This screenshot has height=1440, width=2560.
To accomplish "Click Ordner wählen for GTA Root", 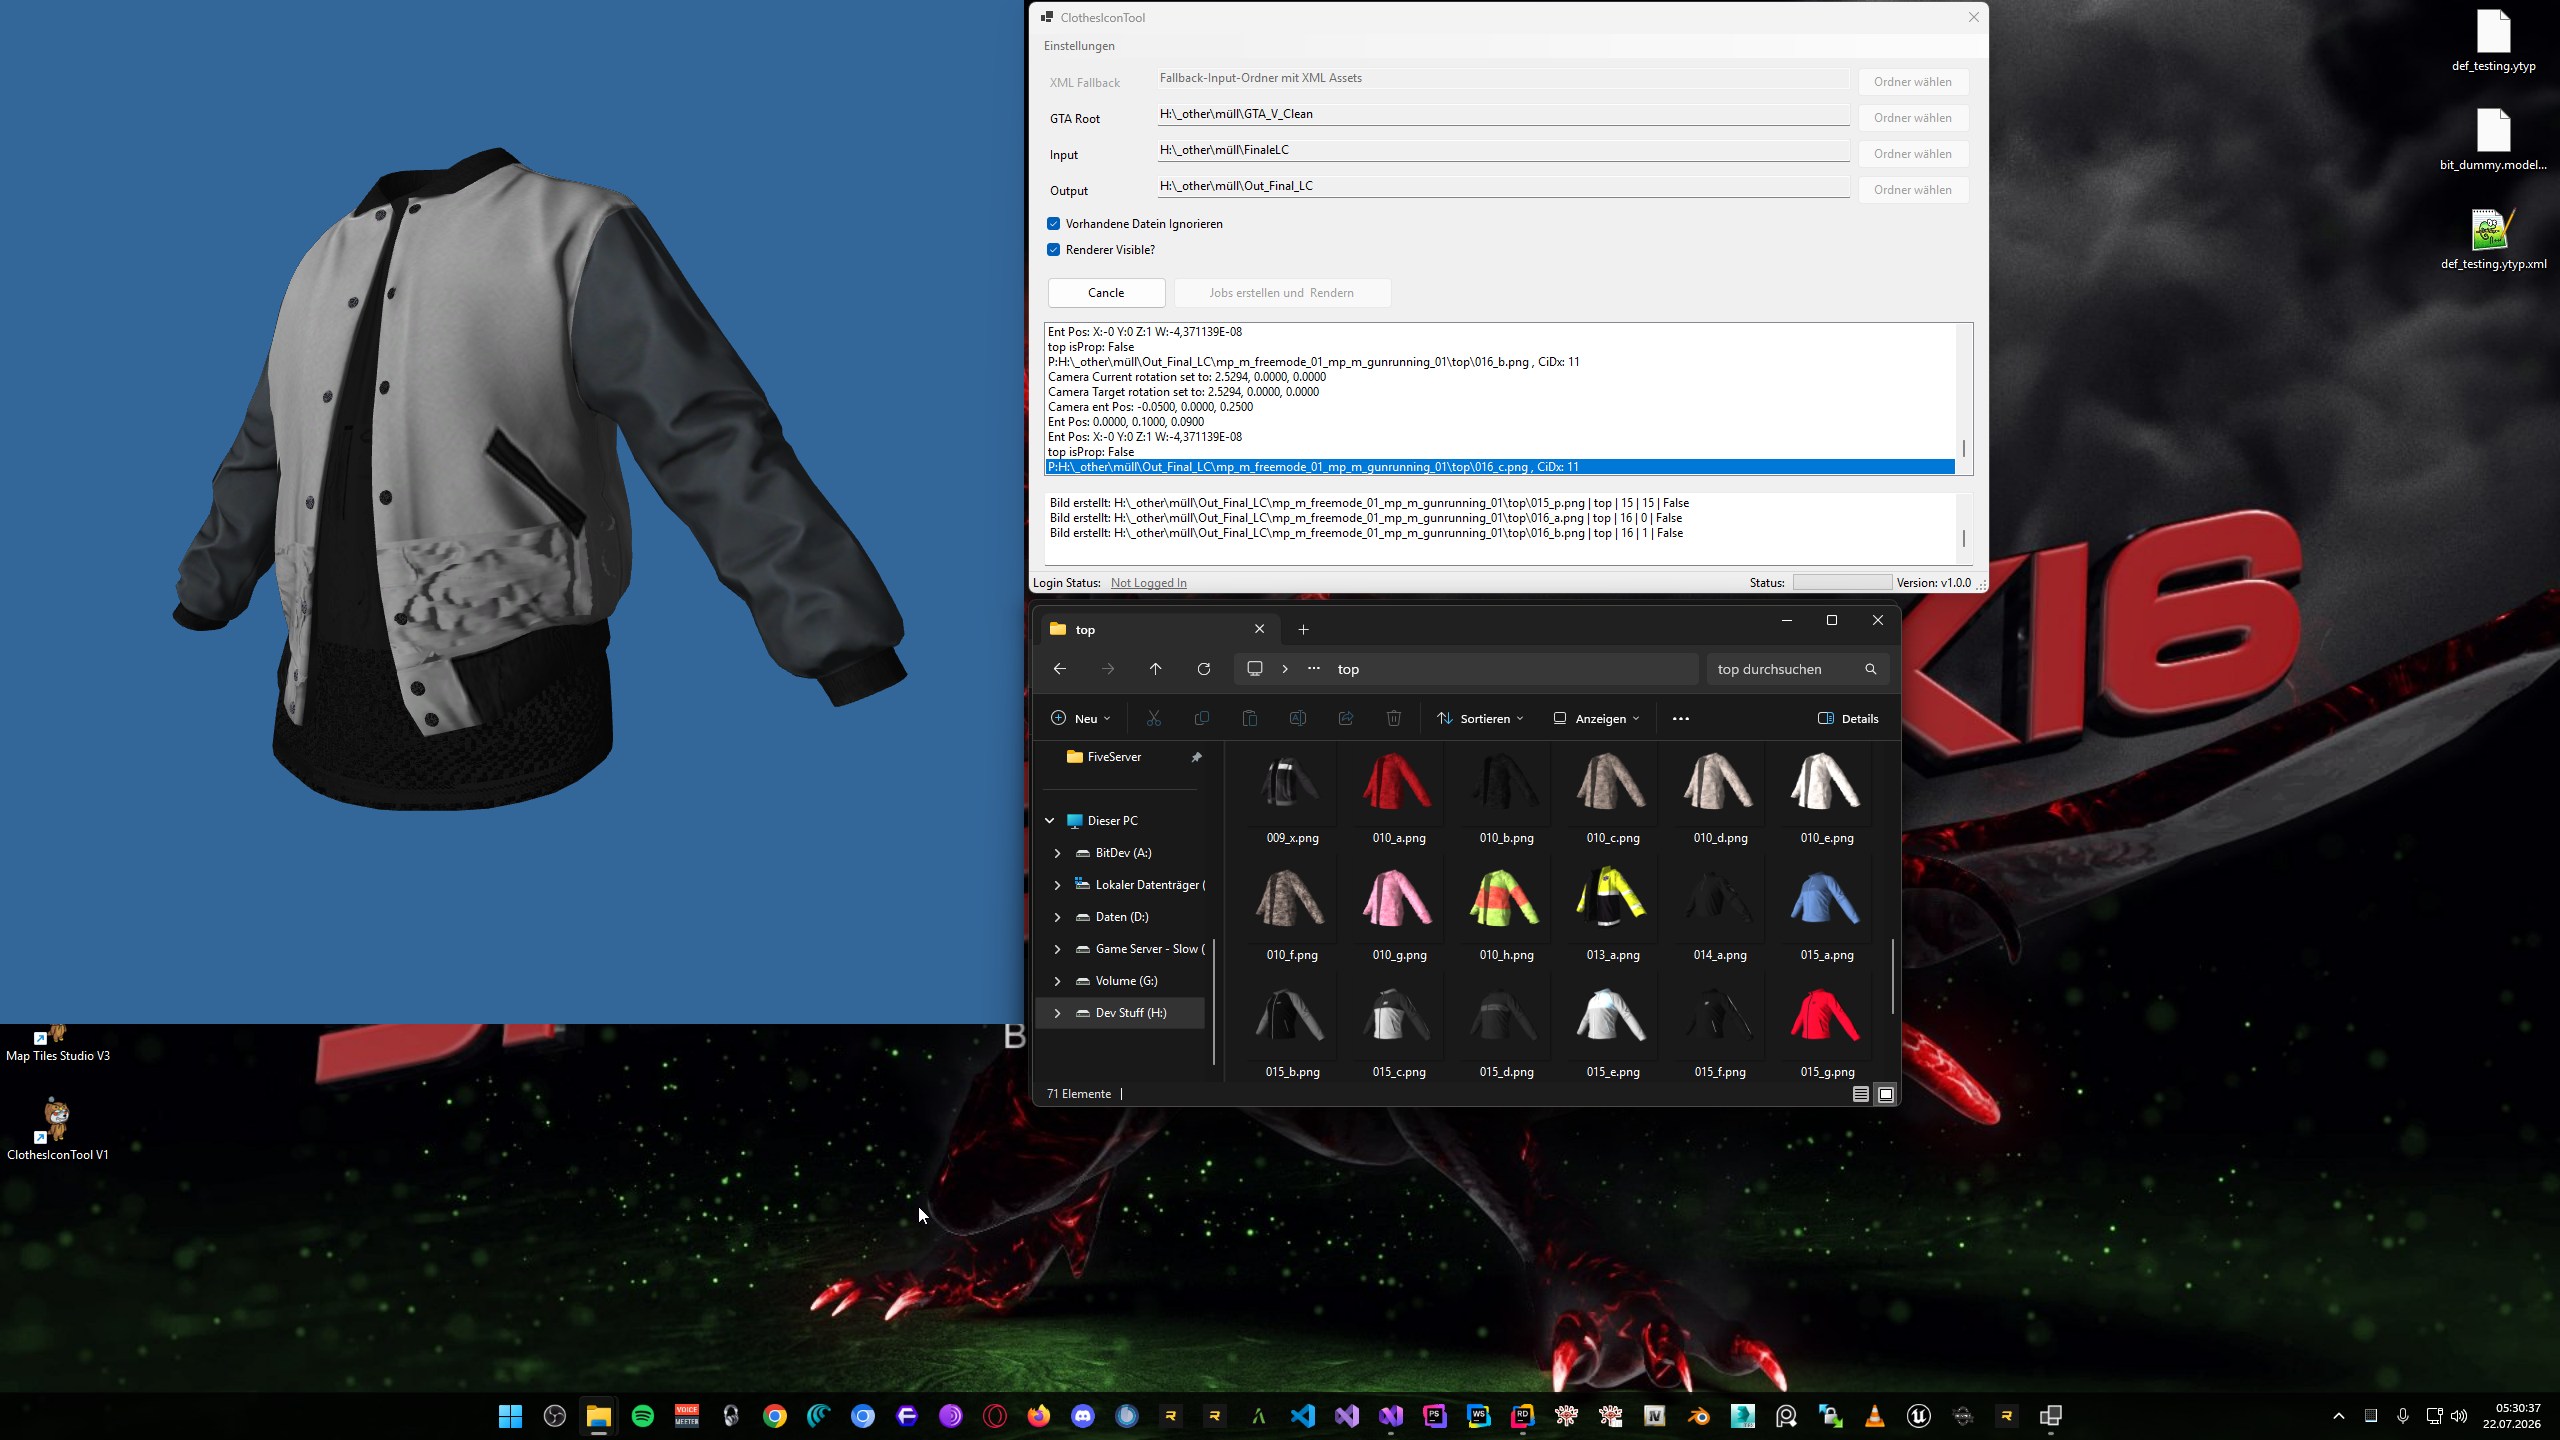I will pos(1913,118).
